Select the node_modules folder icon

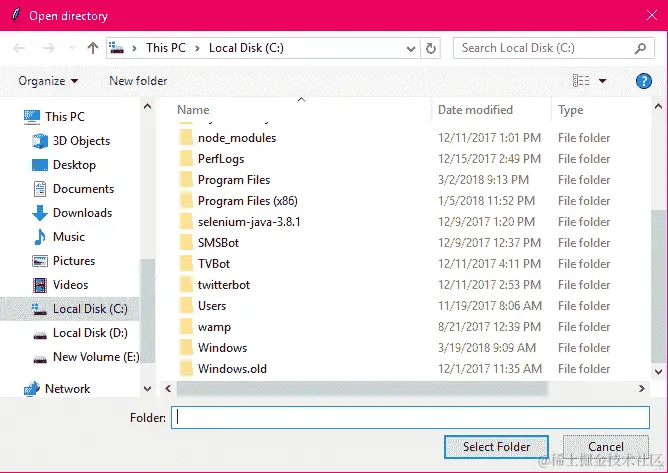186,138
